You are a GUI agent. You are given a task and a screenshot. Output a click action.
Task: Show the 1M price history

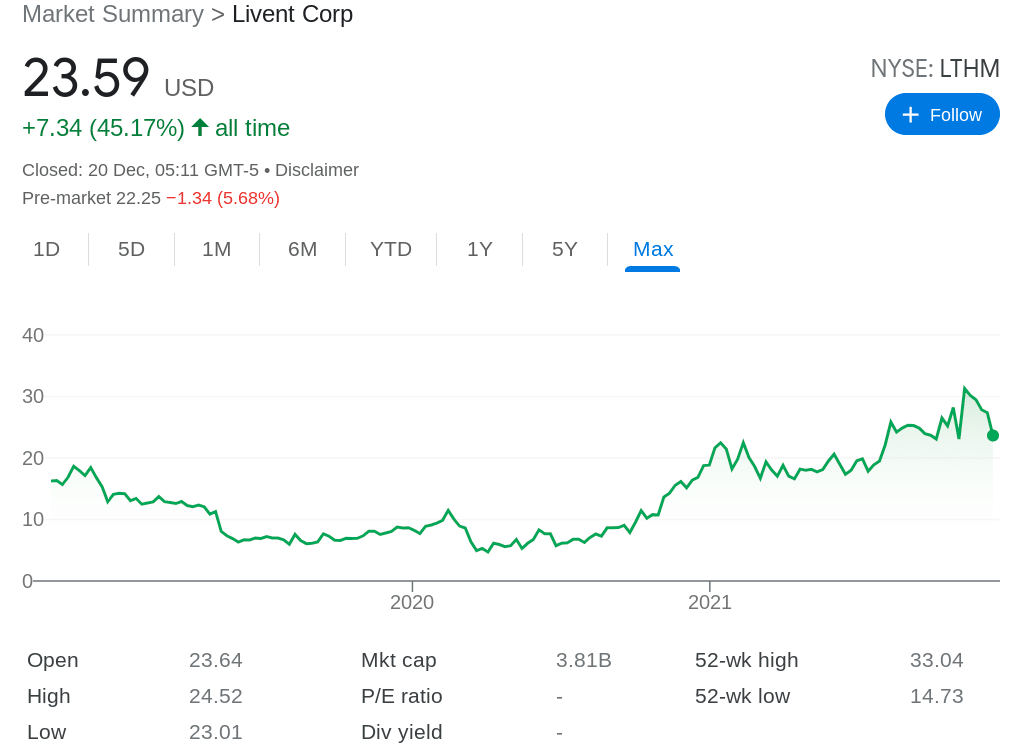pos(216,249)
